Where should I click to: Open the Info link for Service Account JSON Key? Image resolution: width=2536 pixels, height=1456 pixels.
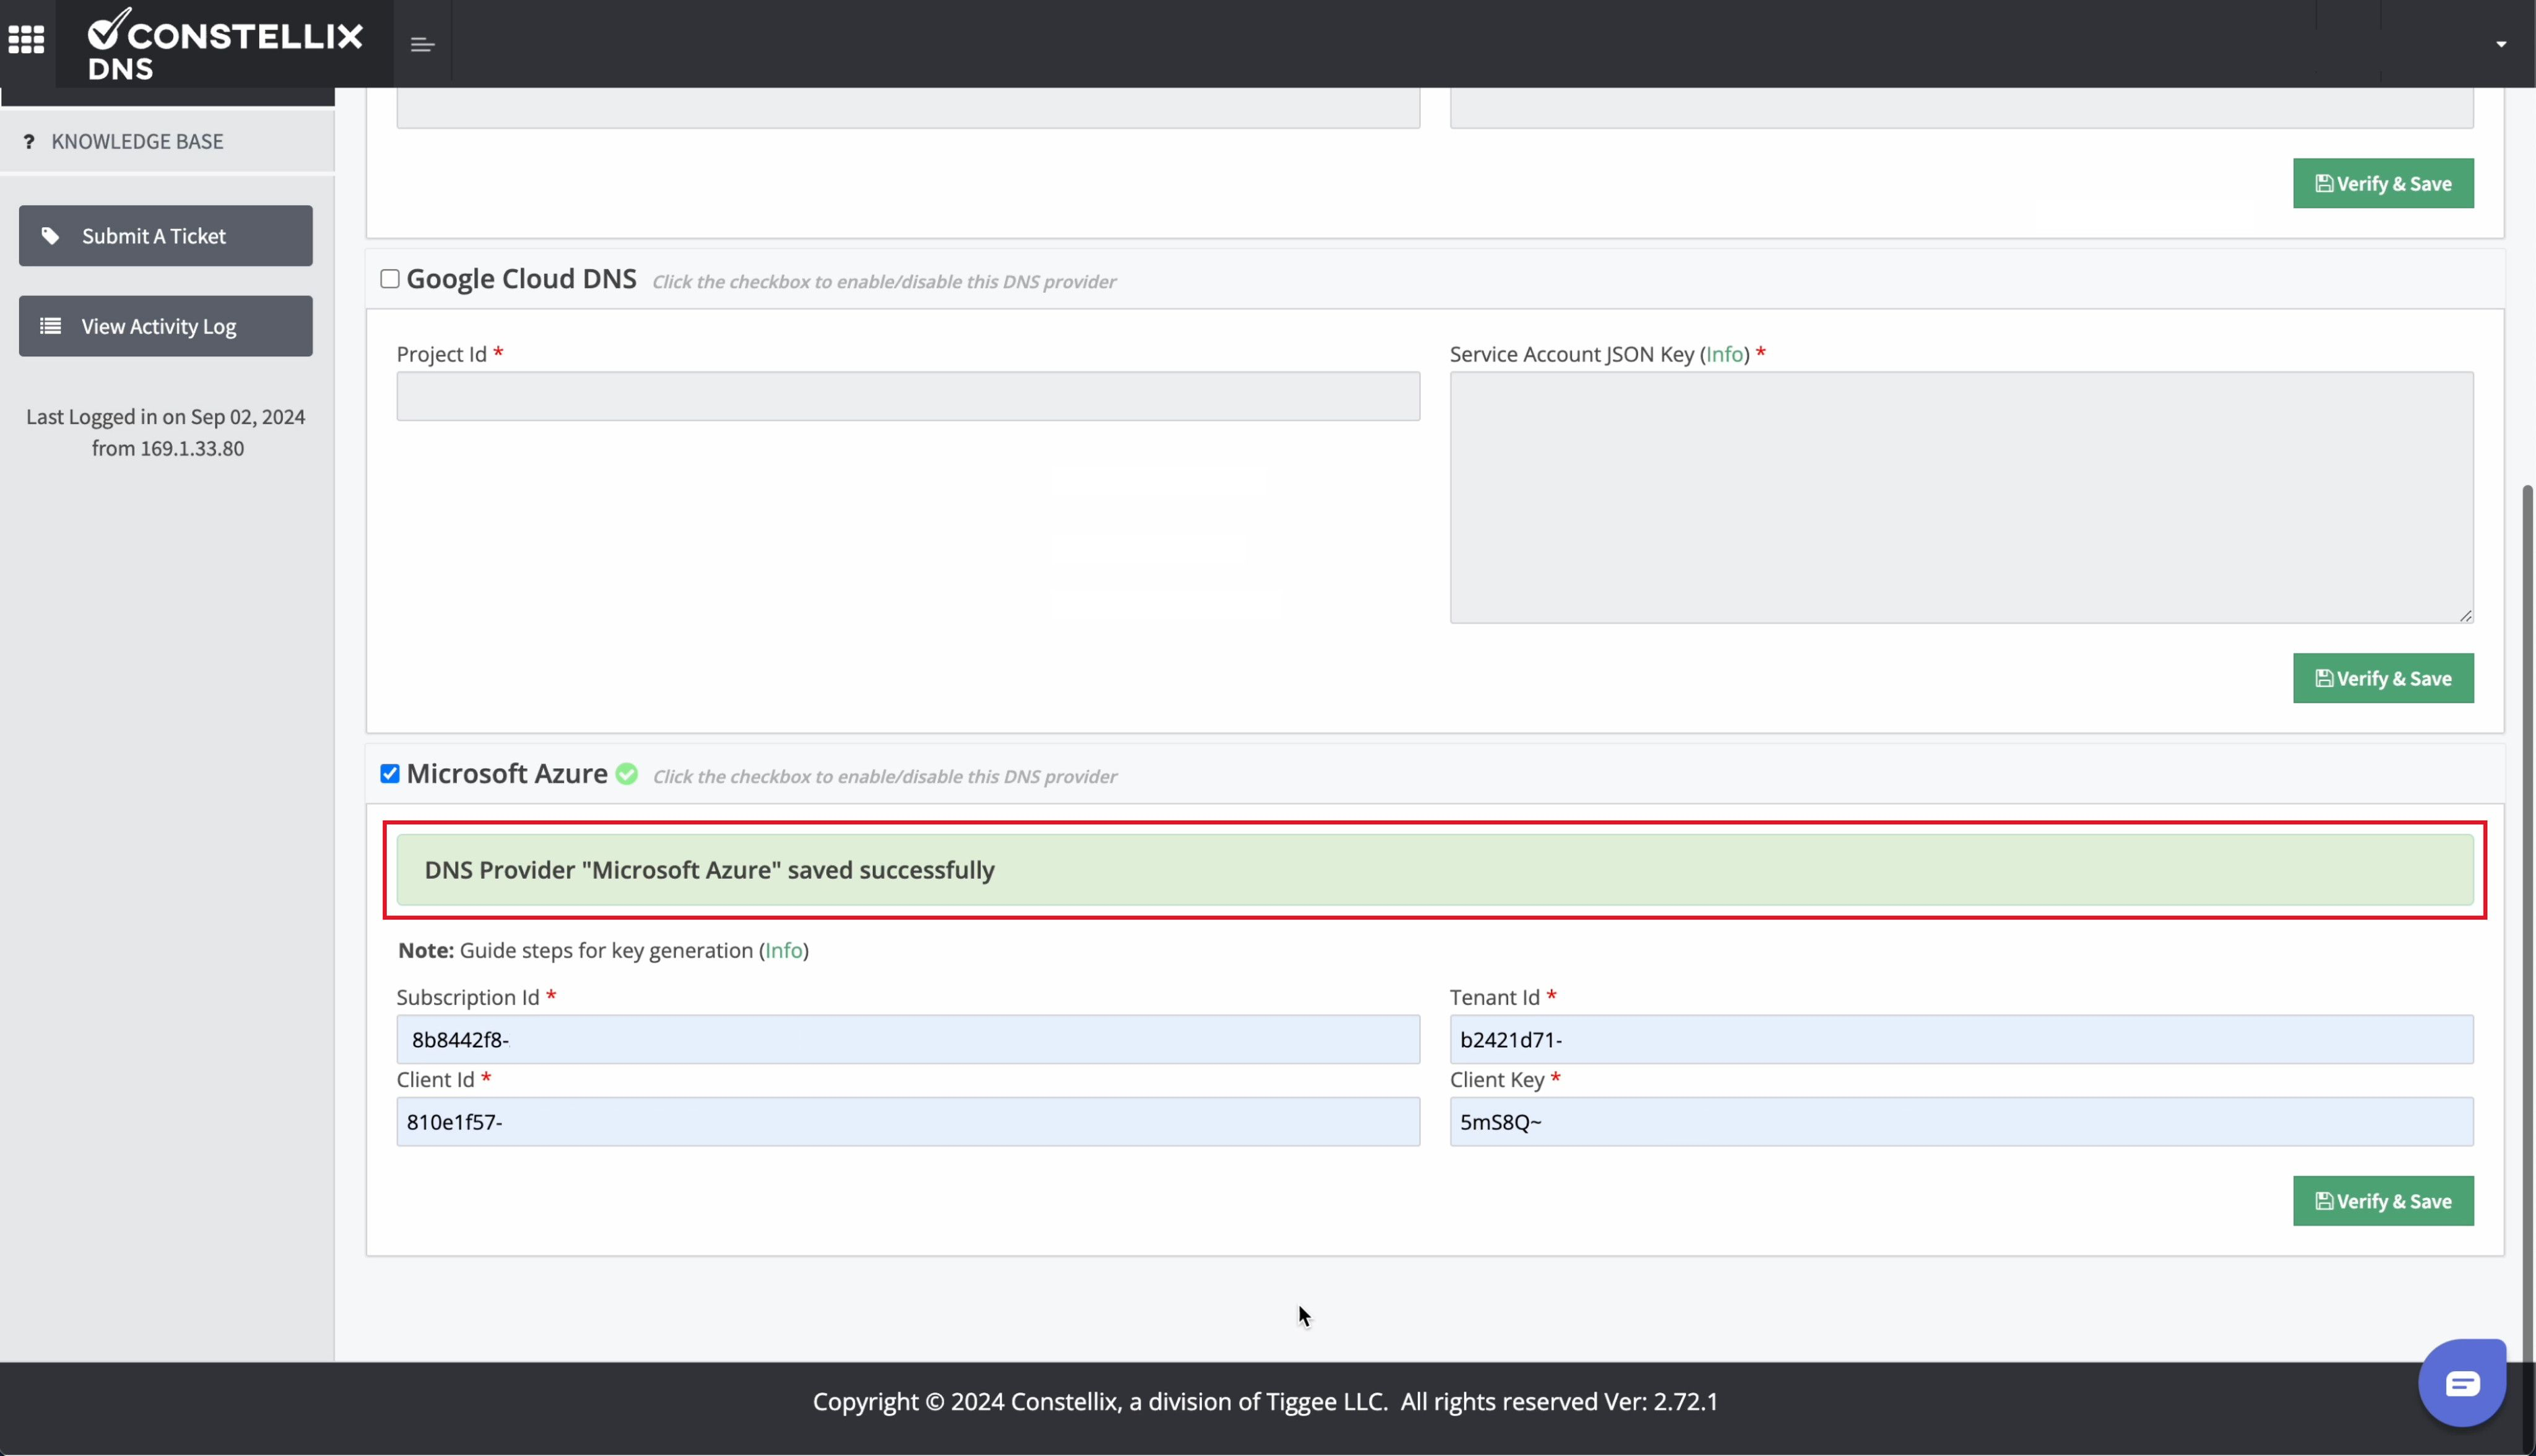1724,354
